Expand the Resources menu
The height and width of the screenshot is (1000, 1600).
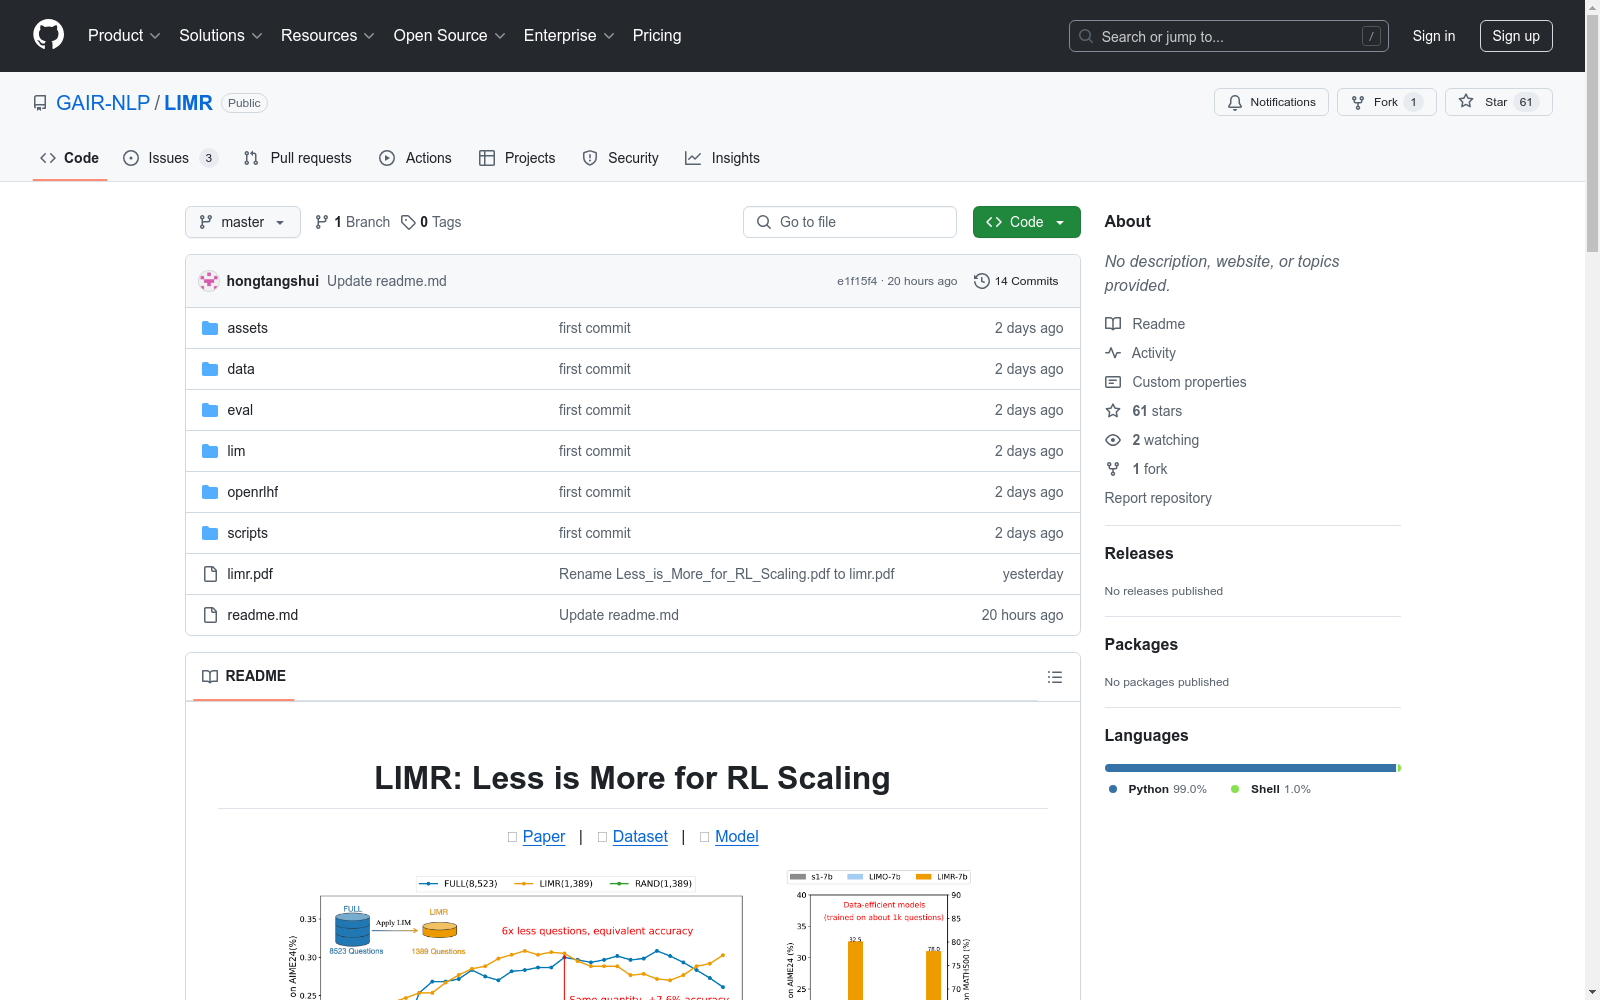point(328,35)
